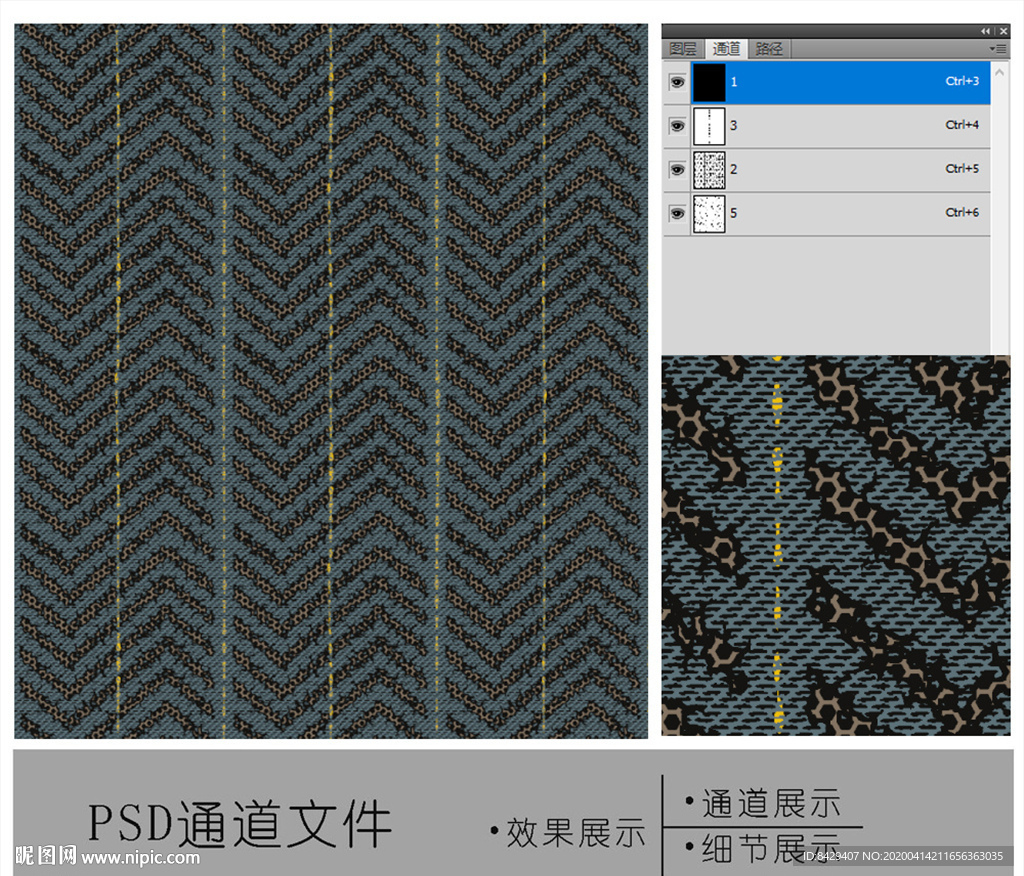Hide channel 1 using its eye icon
The height and width of the screenshot is (876, 1024).
[677, 82]
